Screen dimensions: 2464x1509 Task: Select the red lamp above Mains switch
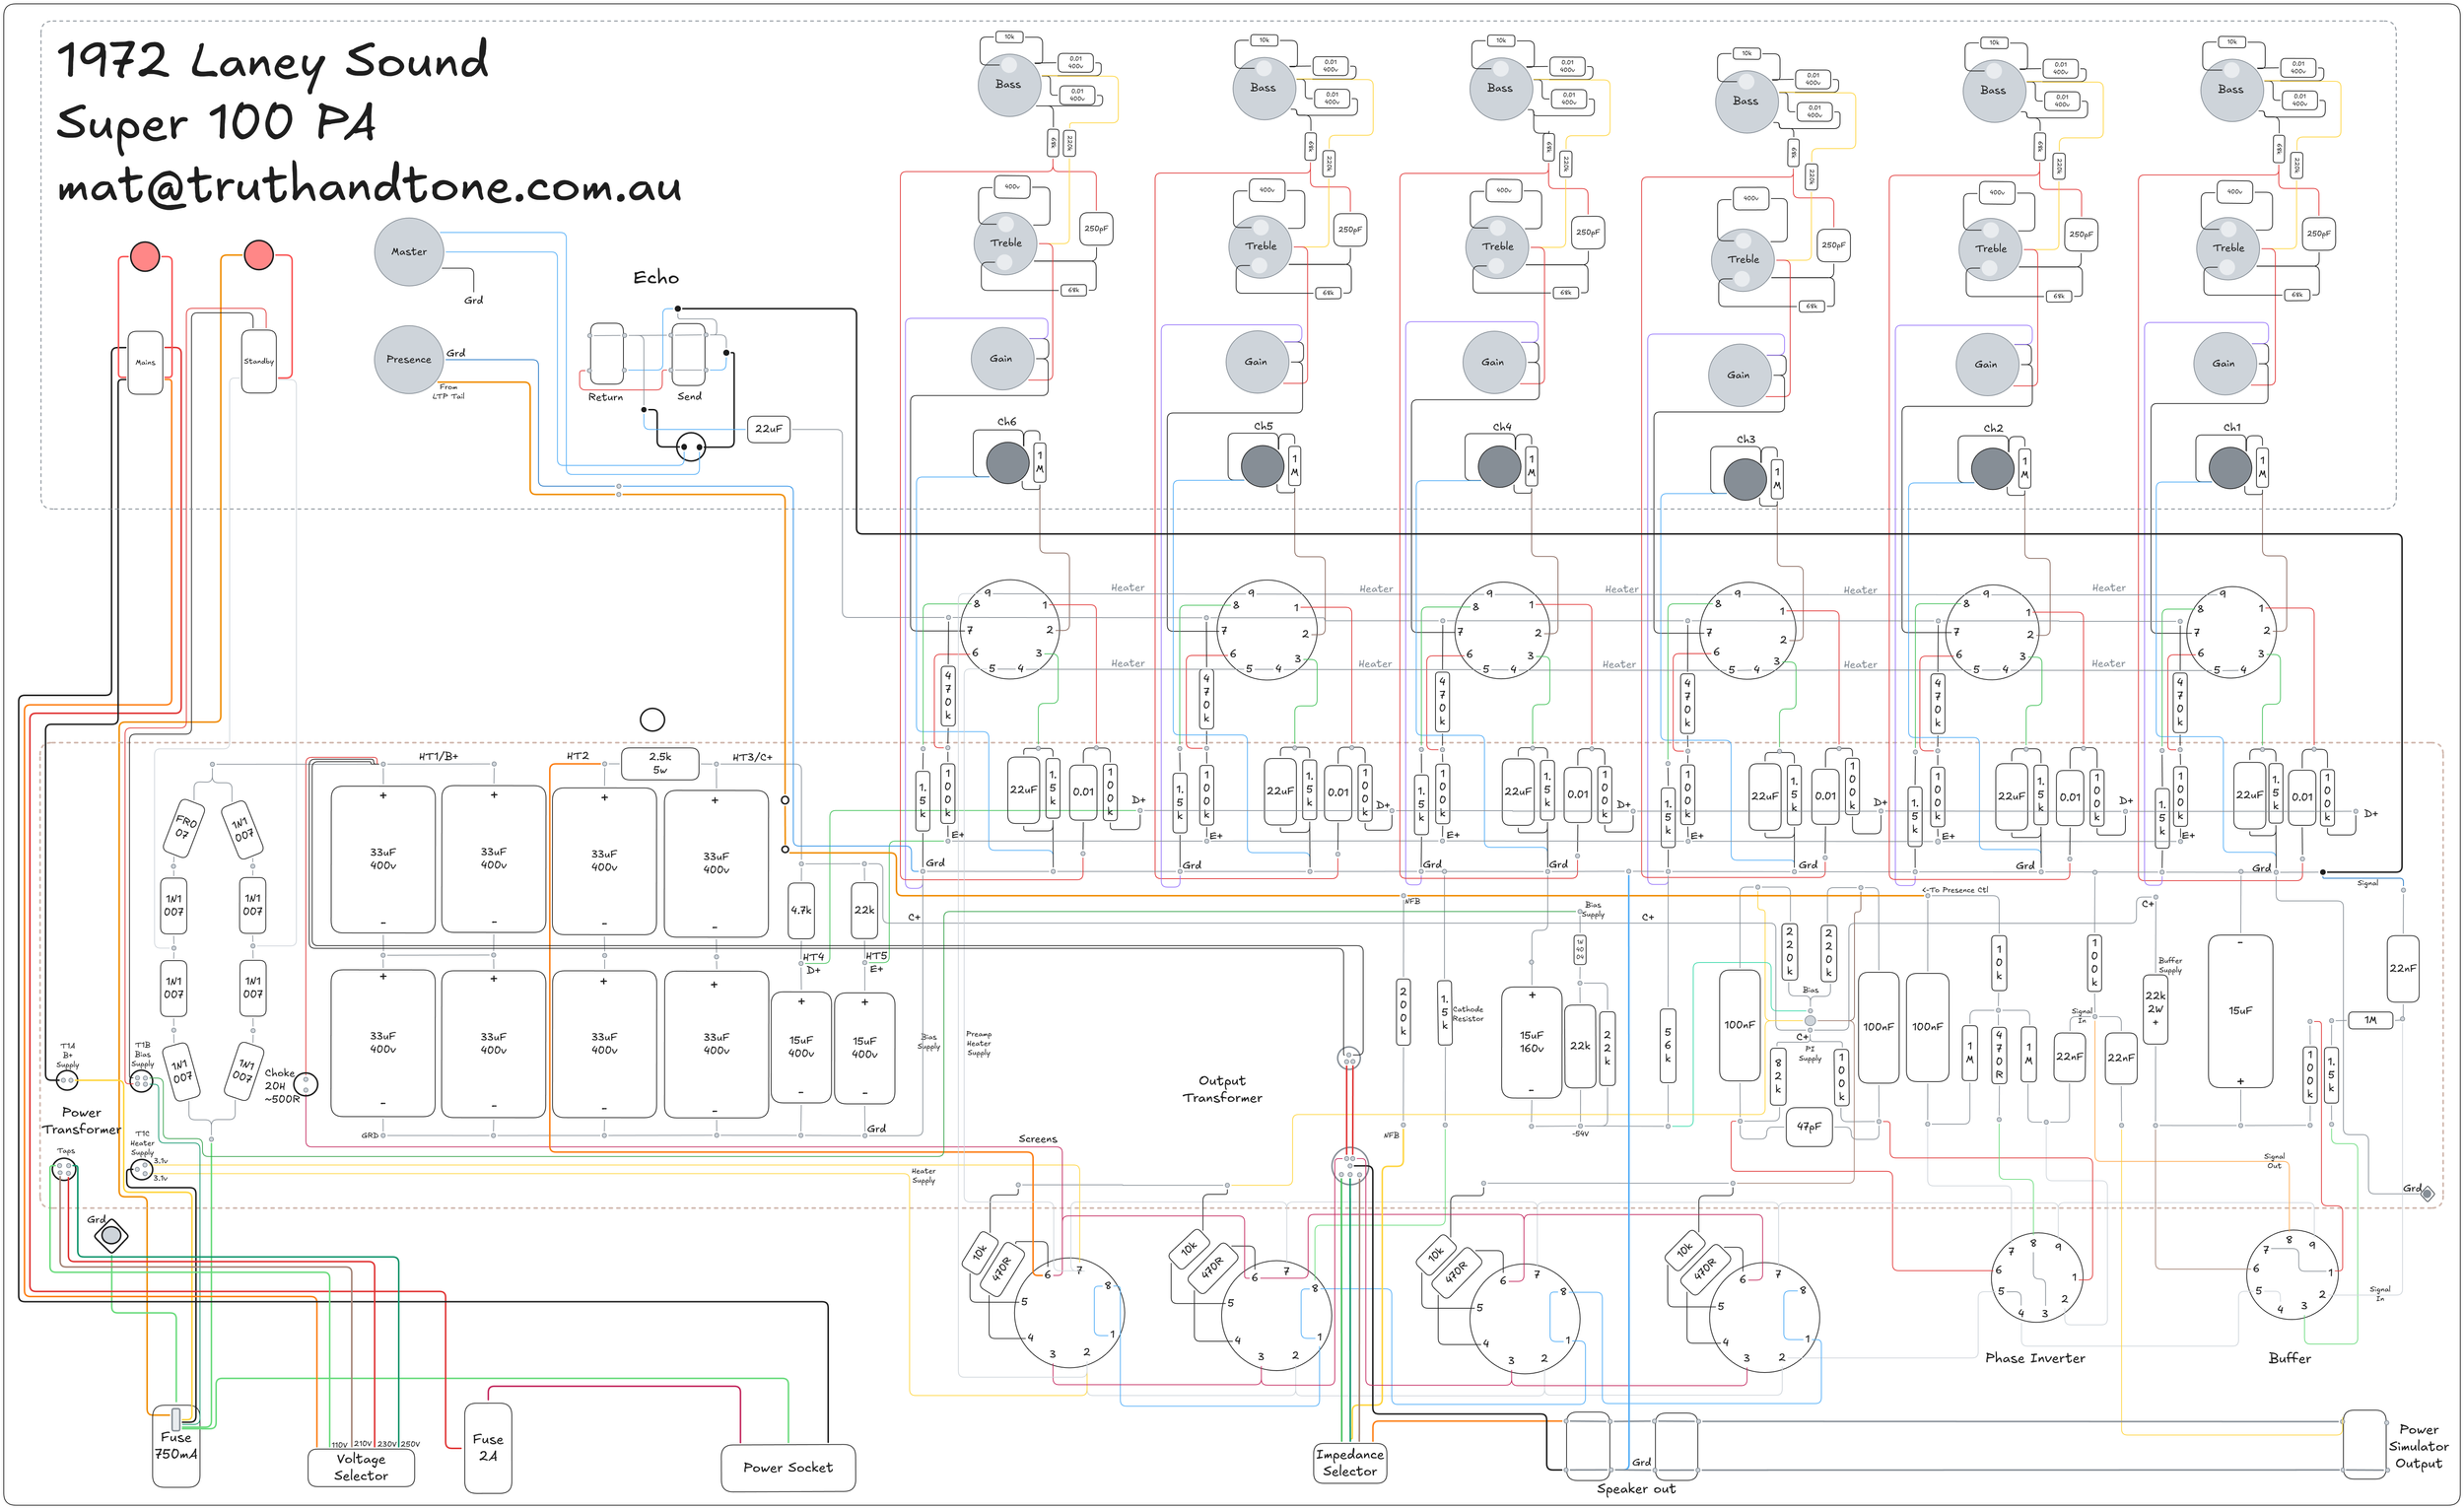[x=145, y=256]
